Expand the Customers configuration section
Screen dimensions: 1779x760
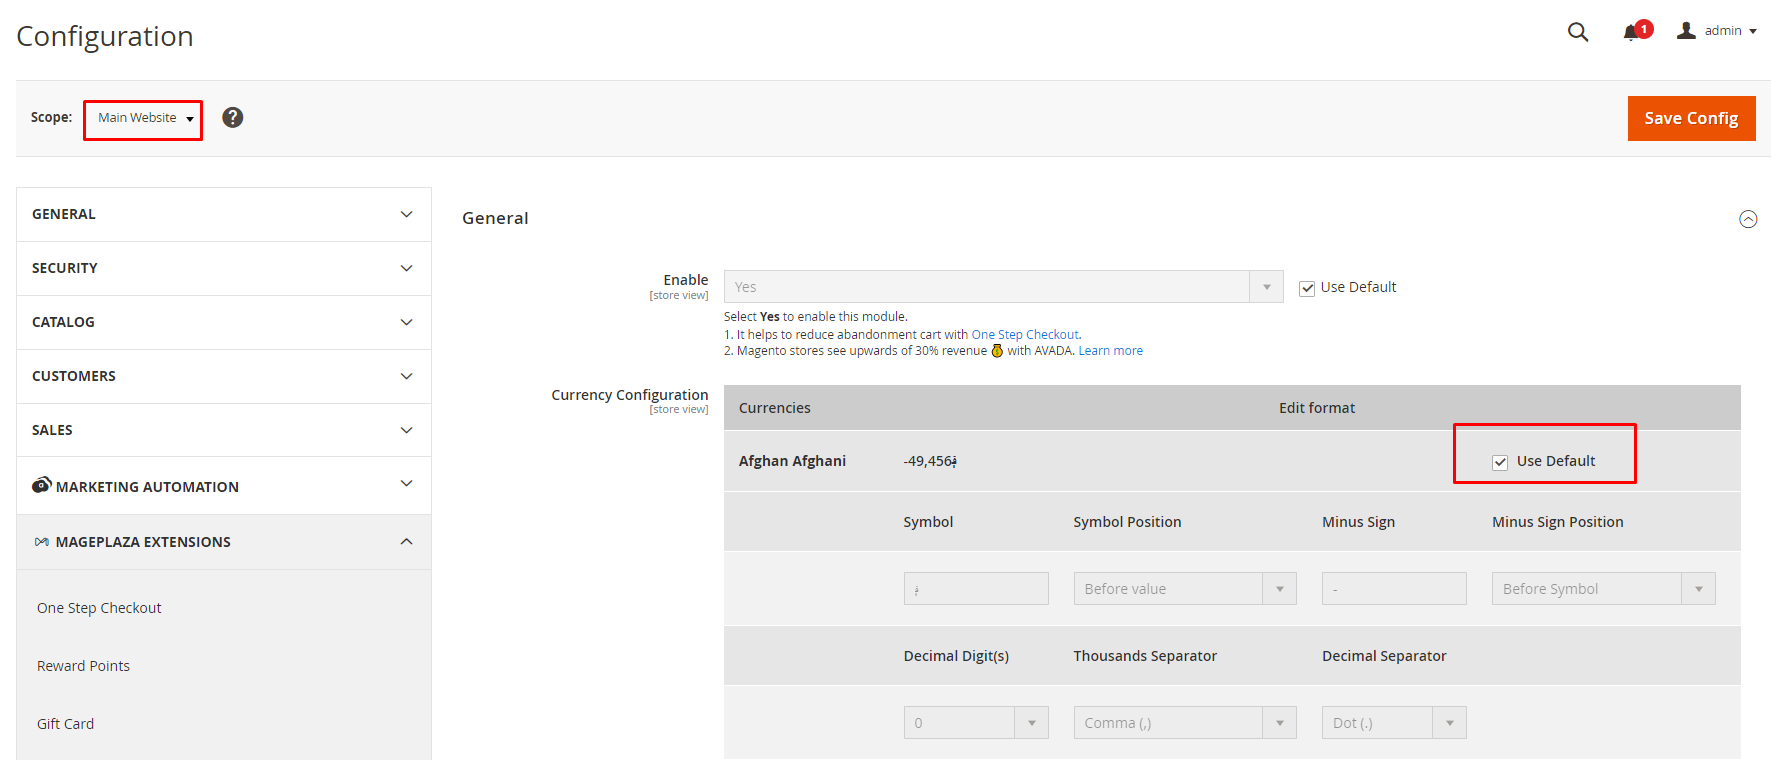click(x=224, y=376)
